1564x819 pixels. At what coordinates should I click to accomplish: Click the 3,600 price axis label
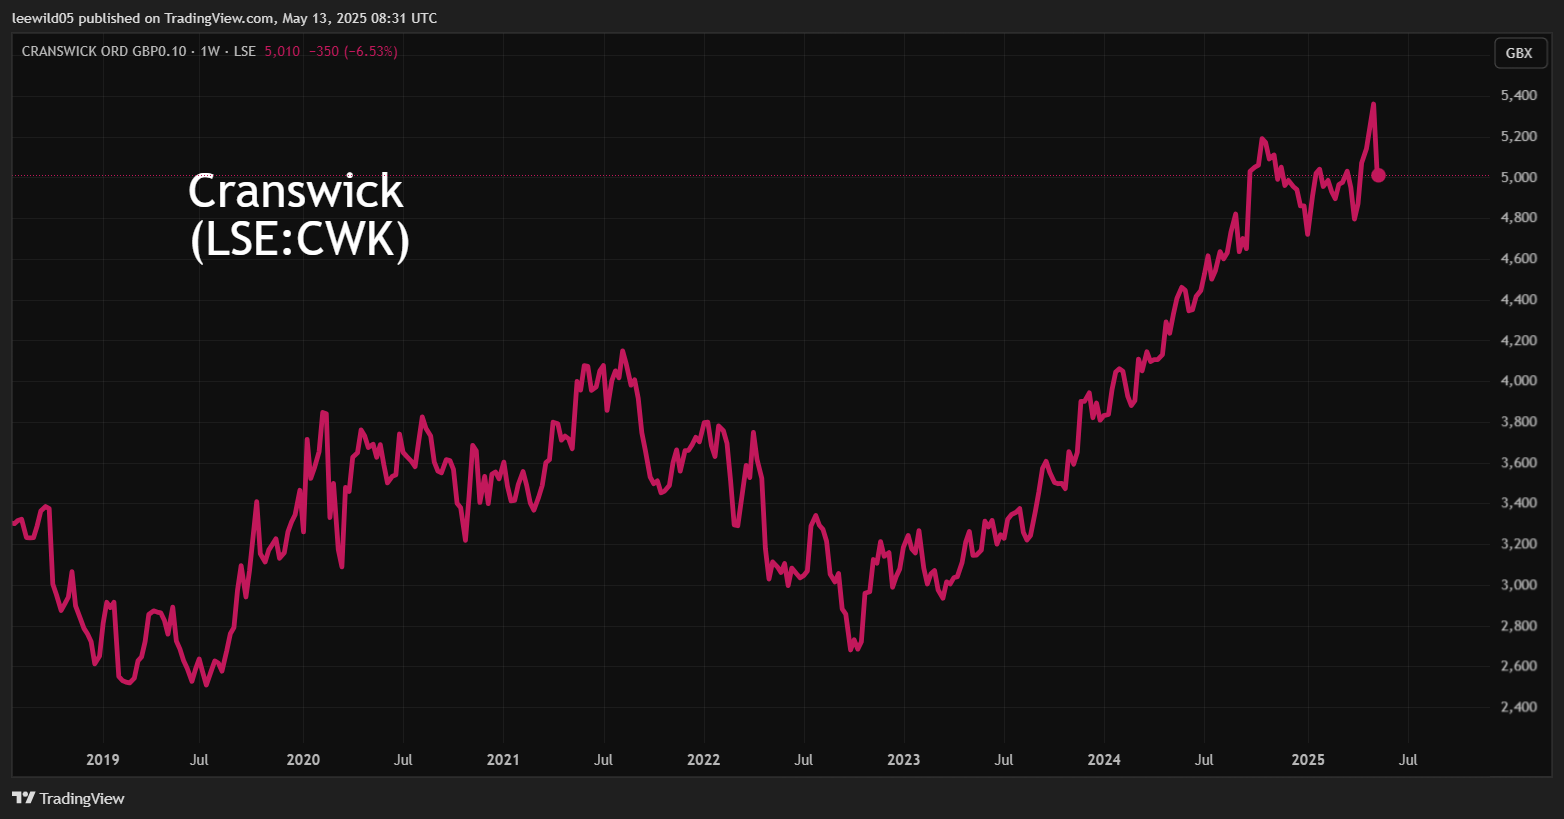[1519, 462]
